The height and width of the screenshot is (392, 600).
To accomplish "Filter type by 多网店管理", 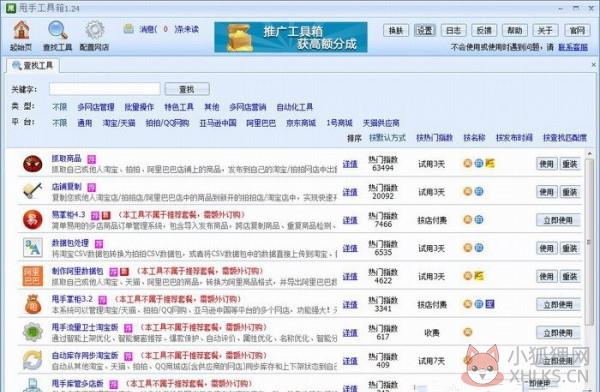I will 96,107.
